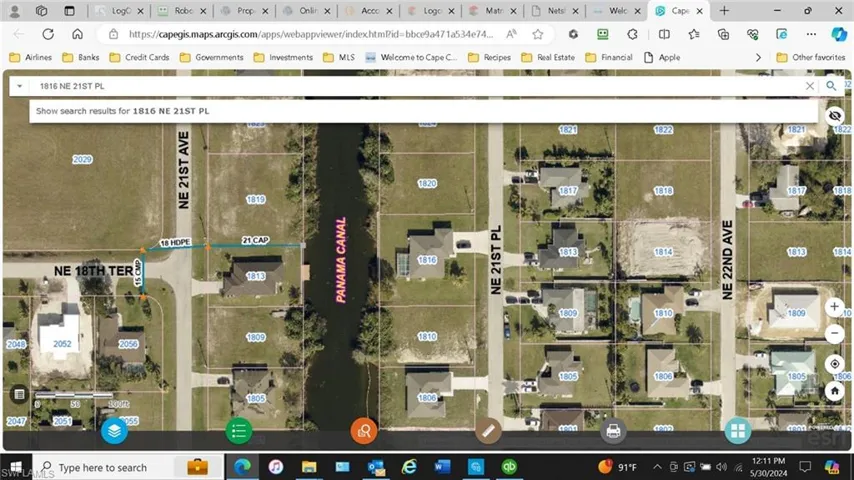Open File Explorer from taskbar
The width and height of the screenshot is (854, 480).
309,467
